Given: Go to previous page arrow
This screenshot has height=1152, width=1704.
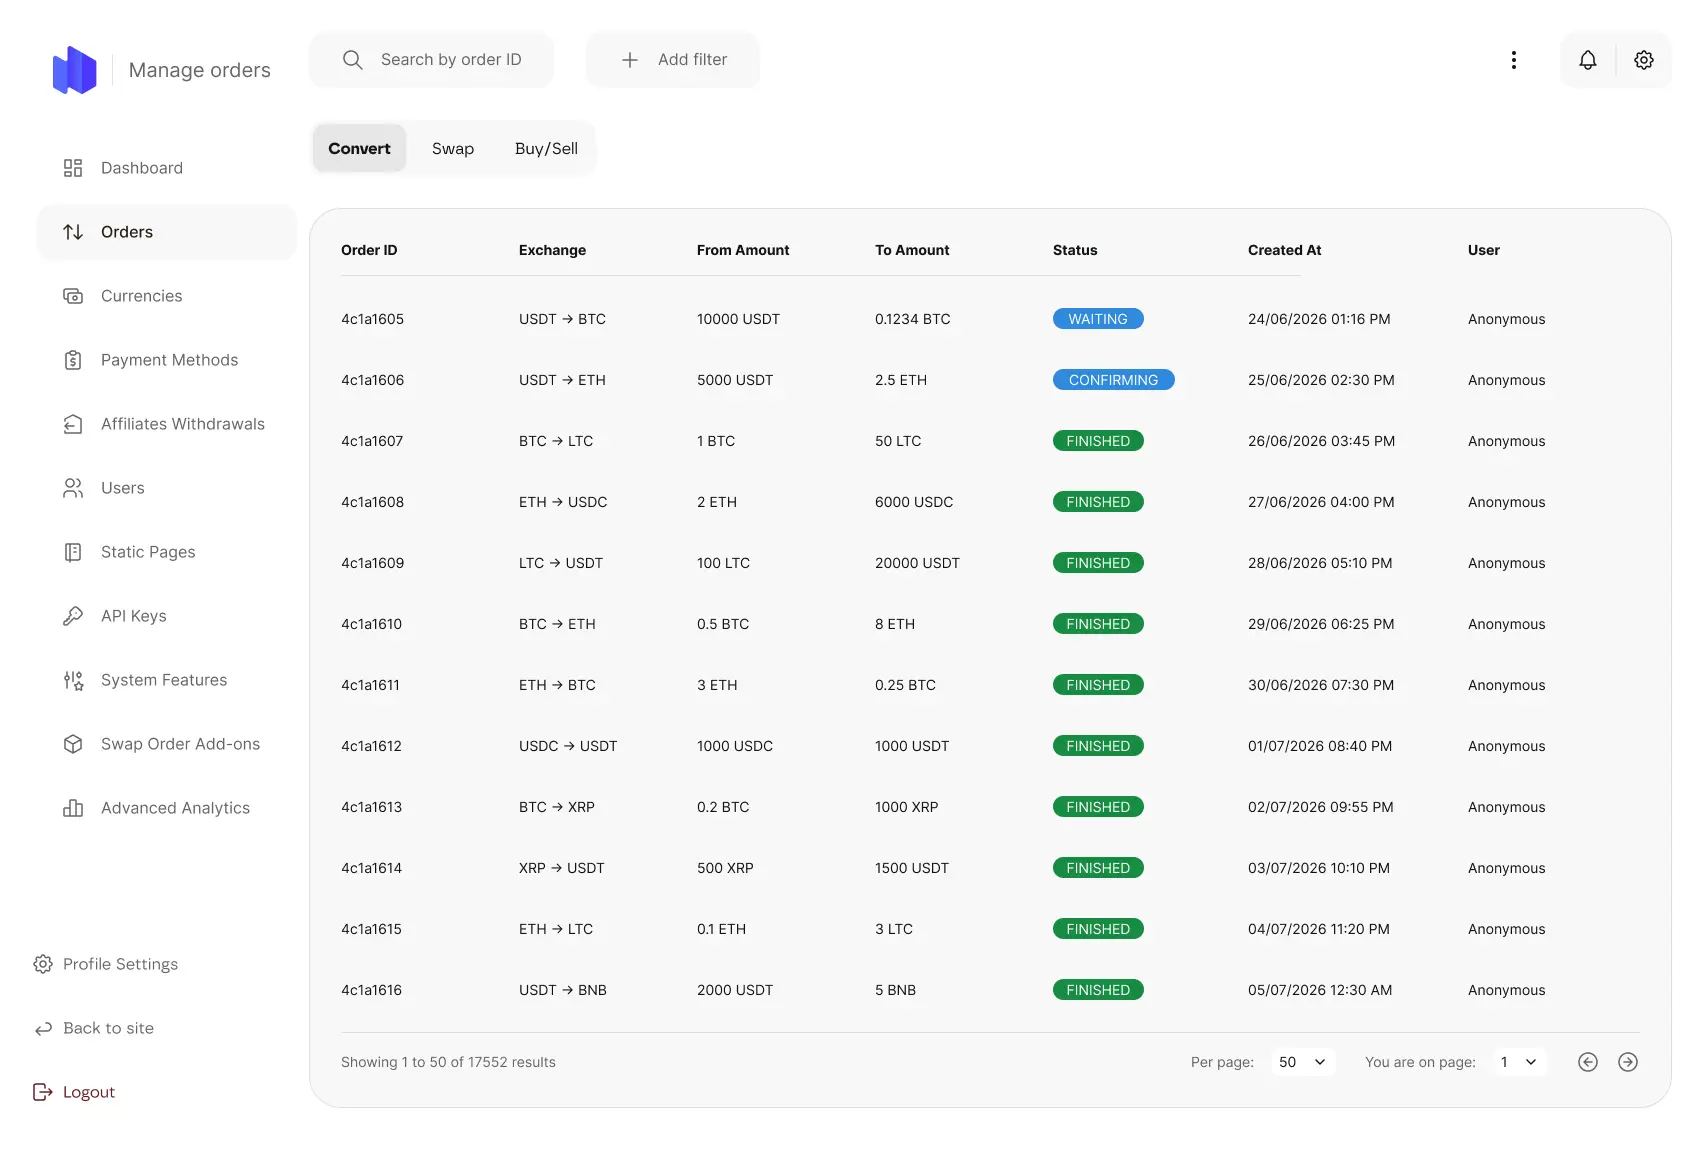Looking at the screenshot, I should pyautogui.click(x=1588, y=1062).
